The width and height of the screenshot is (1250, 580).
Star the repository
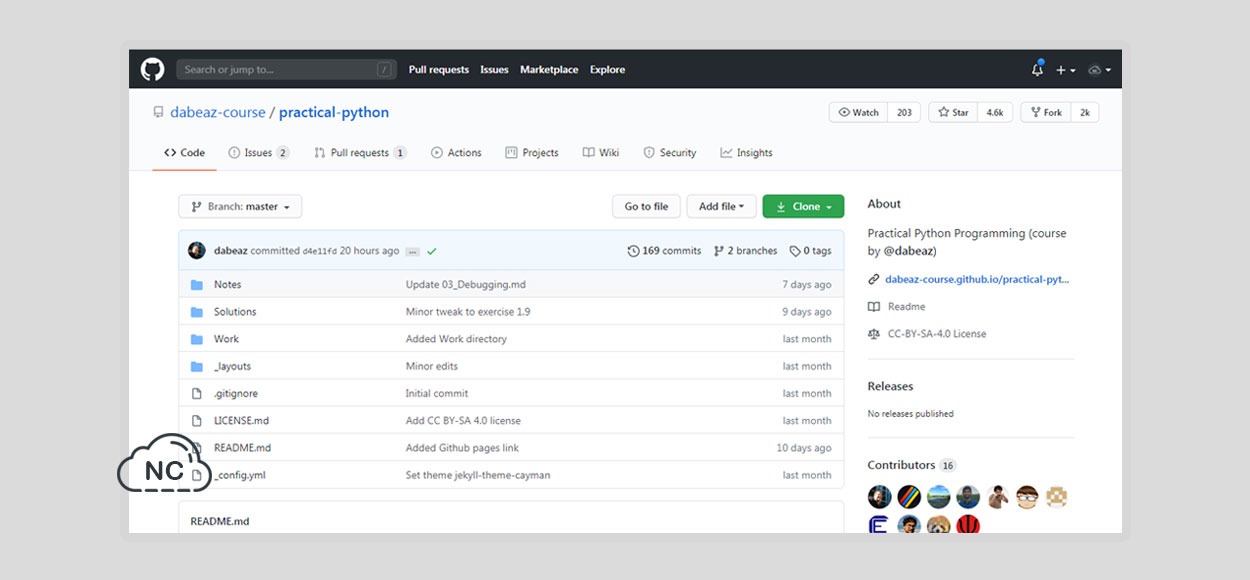953,112
